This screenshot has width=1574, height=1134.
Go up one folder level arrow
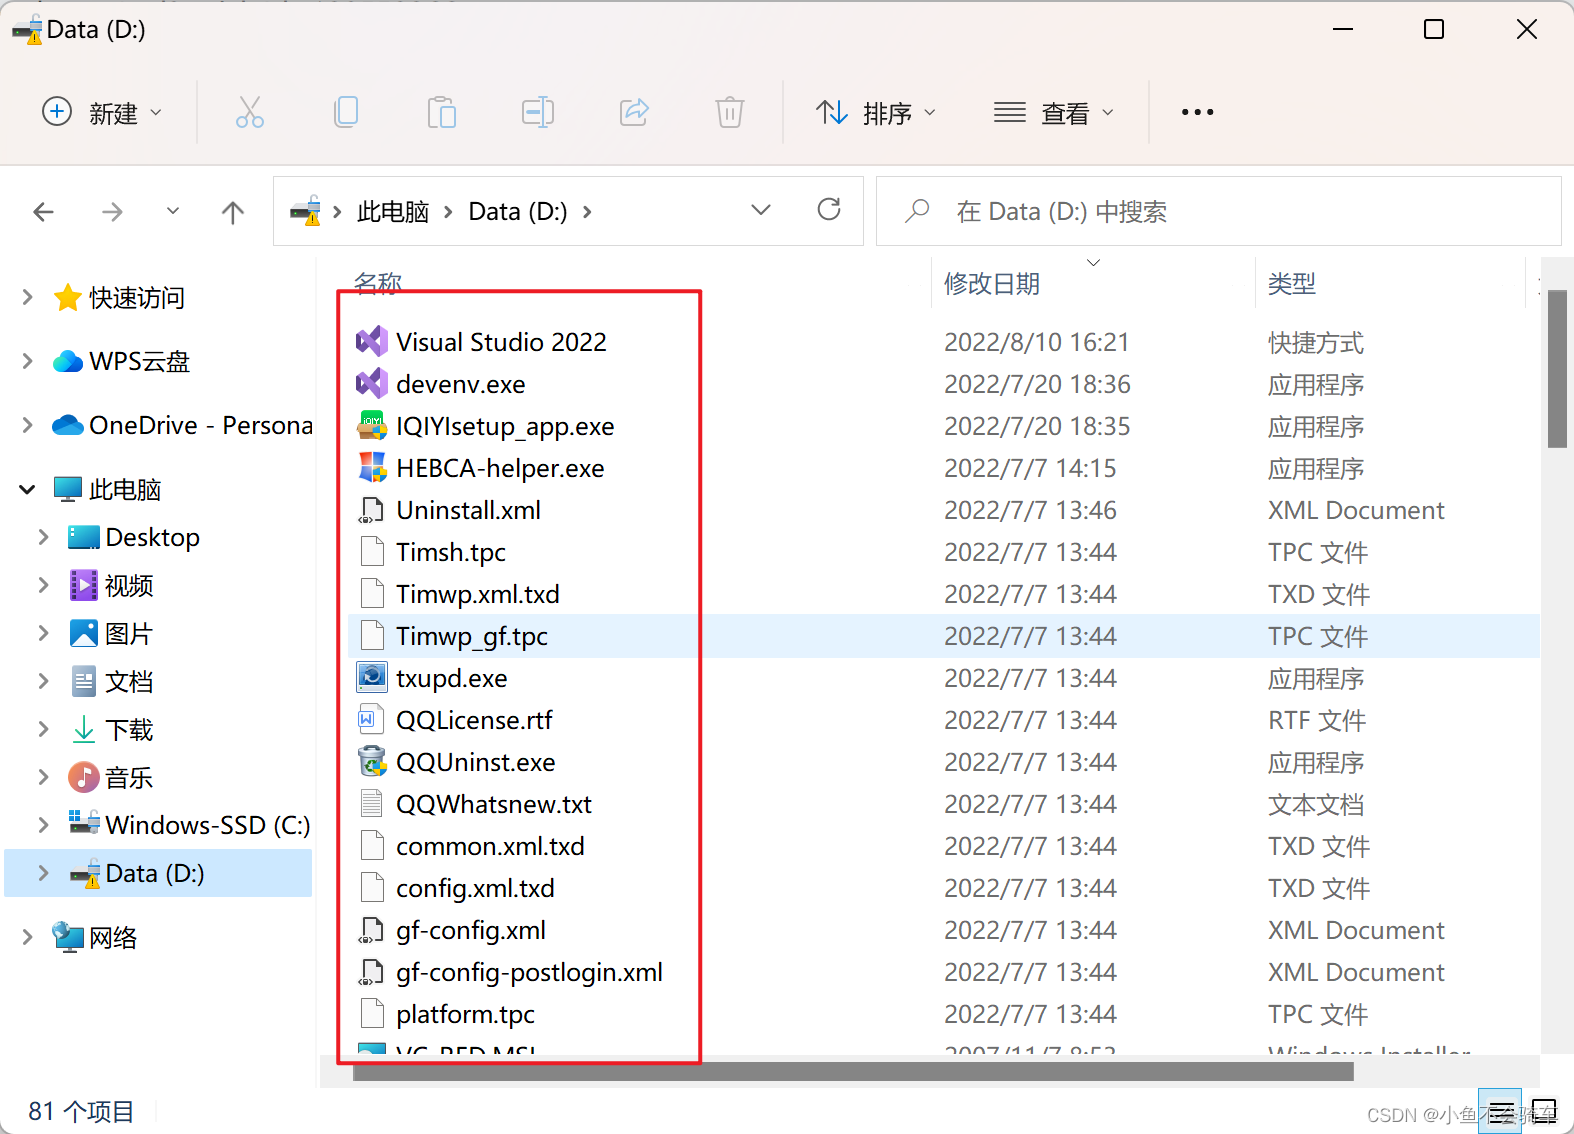pyautogui.click(x=233, y=211)
